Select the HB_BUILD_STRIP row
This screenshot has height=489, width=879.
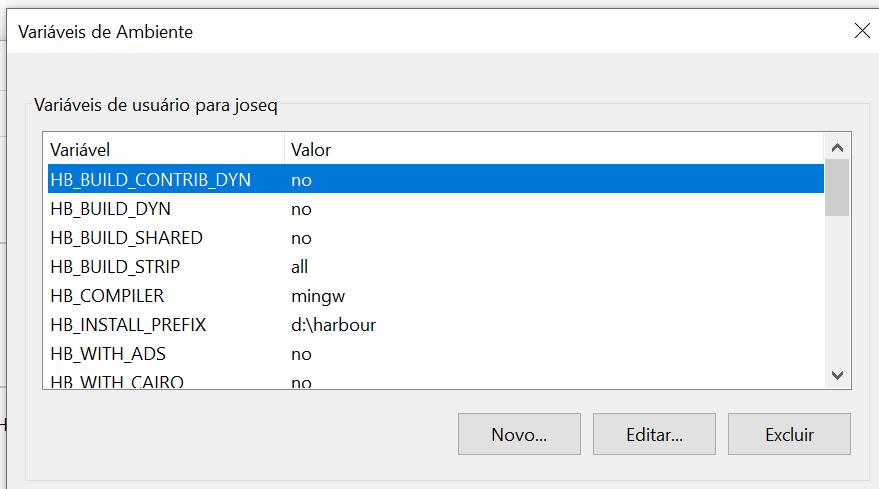(115, 267)
